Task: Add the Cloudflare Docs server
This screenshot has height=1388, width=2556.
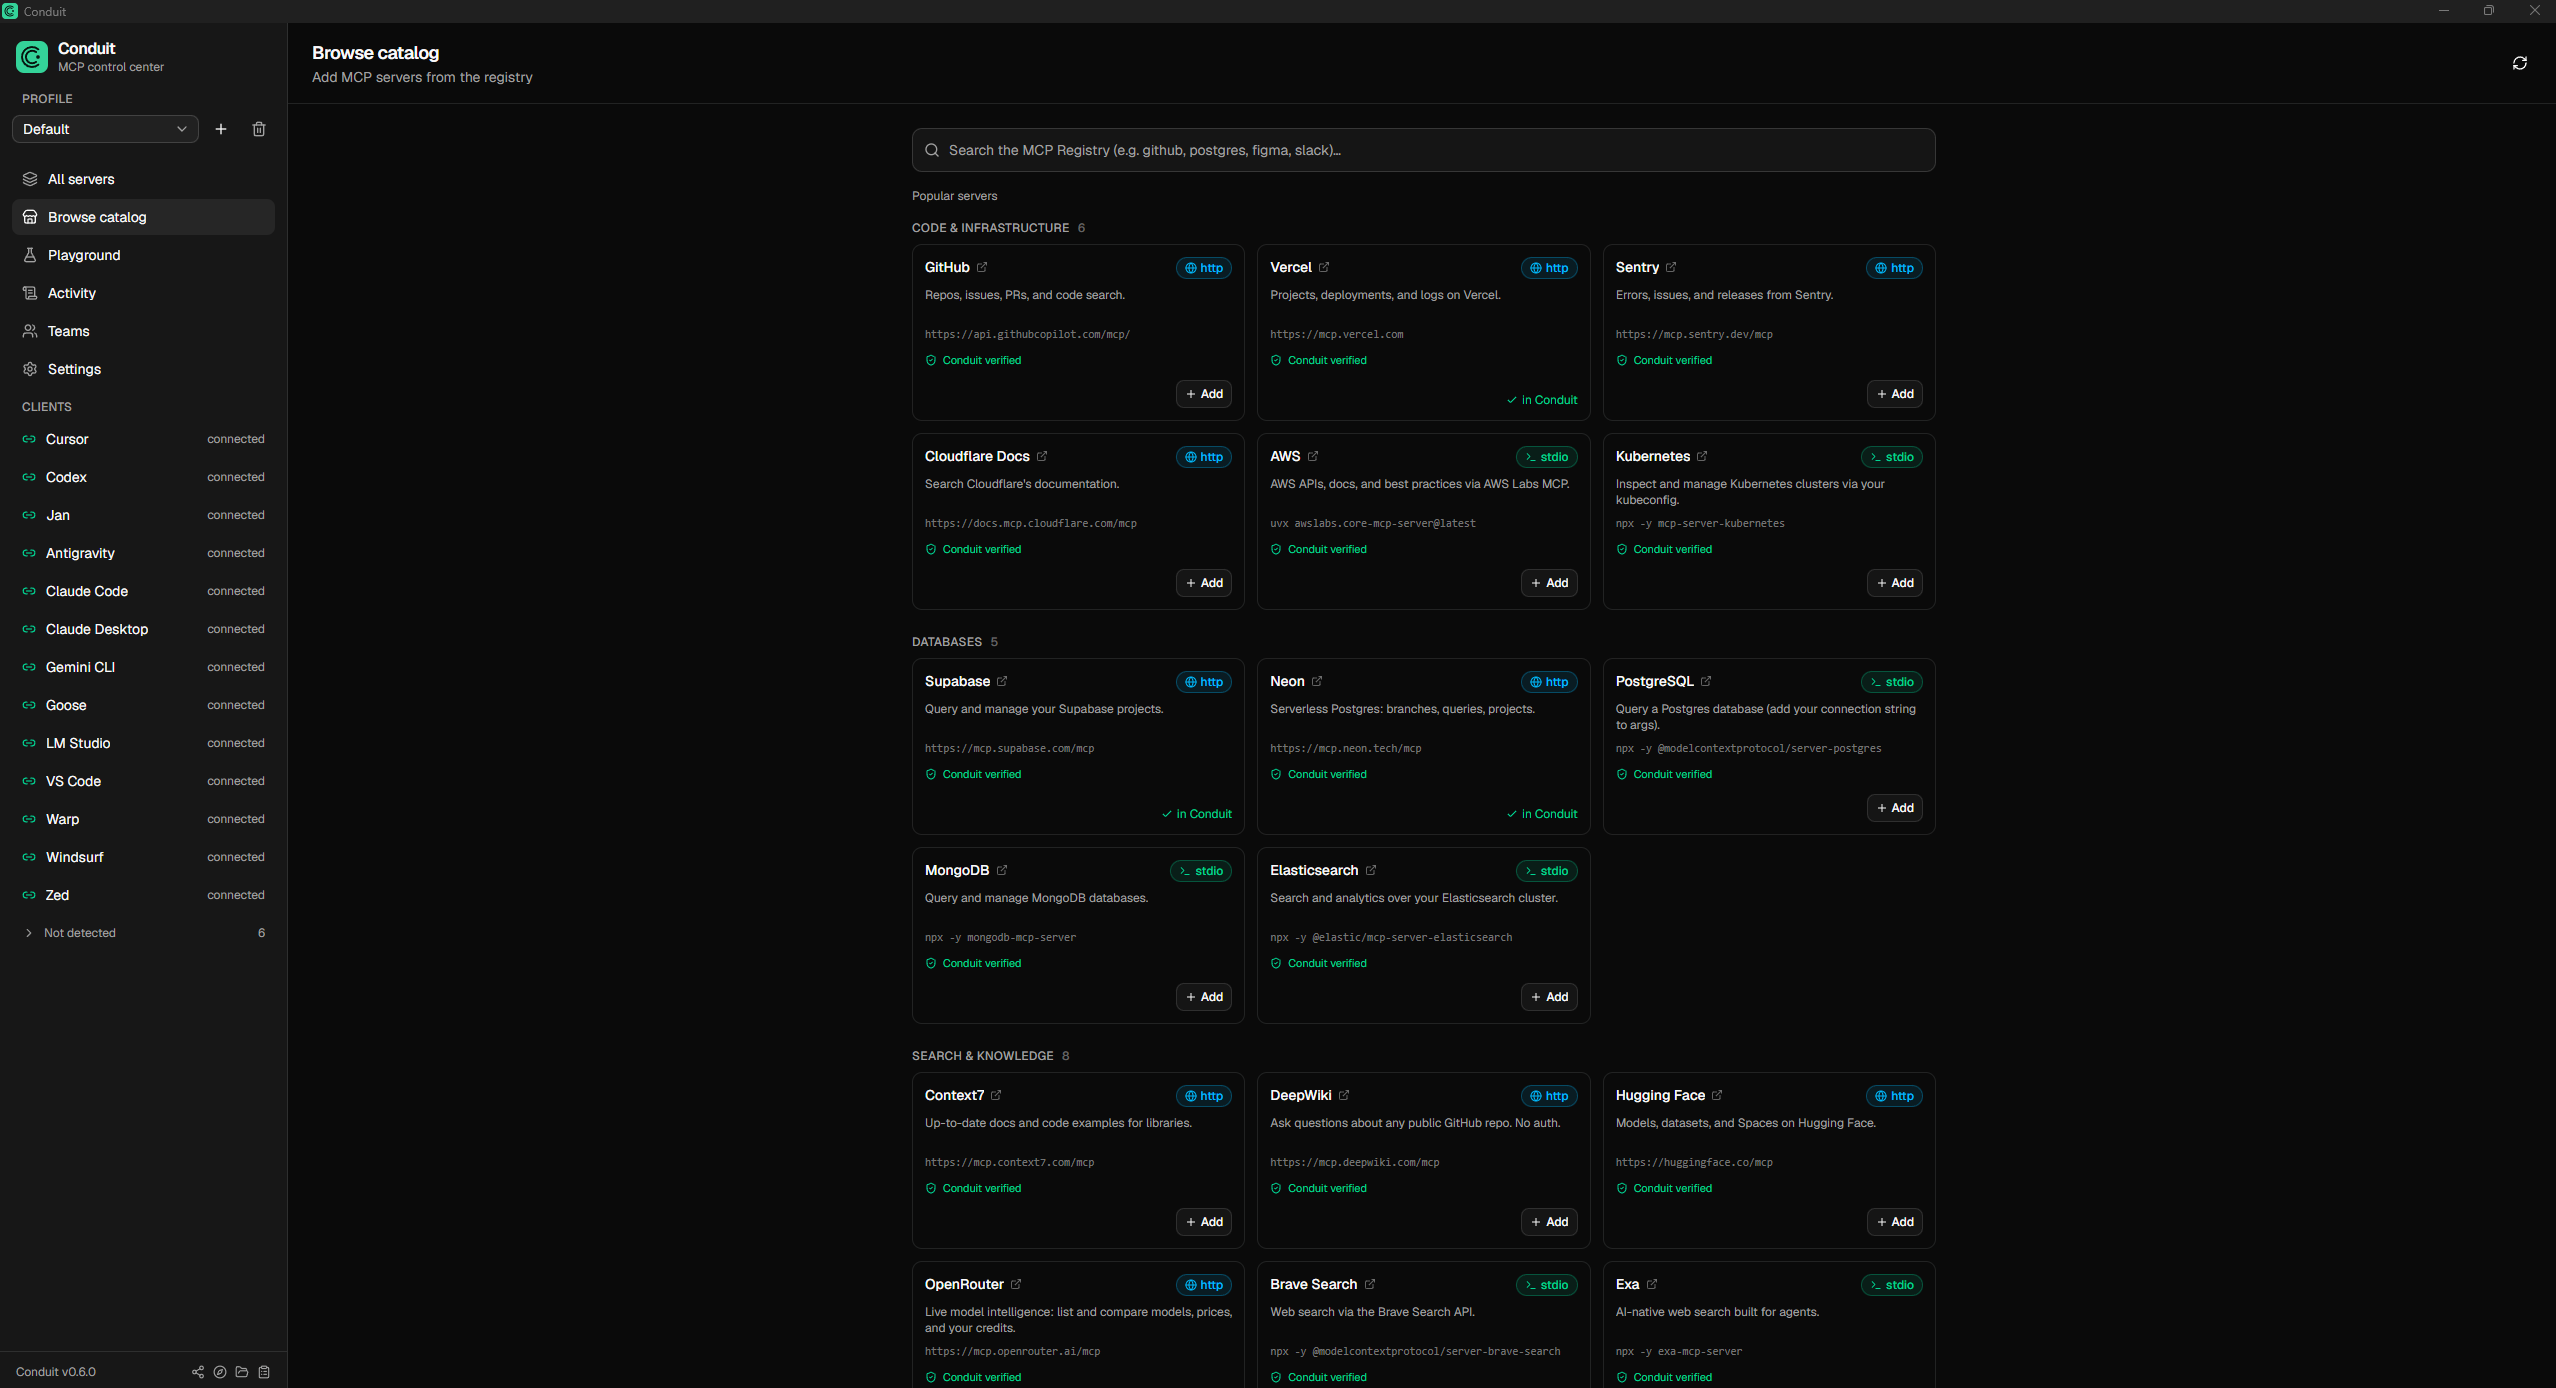Action: [x=1204, y=583]
